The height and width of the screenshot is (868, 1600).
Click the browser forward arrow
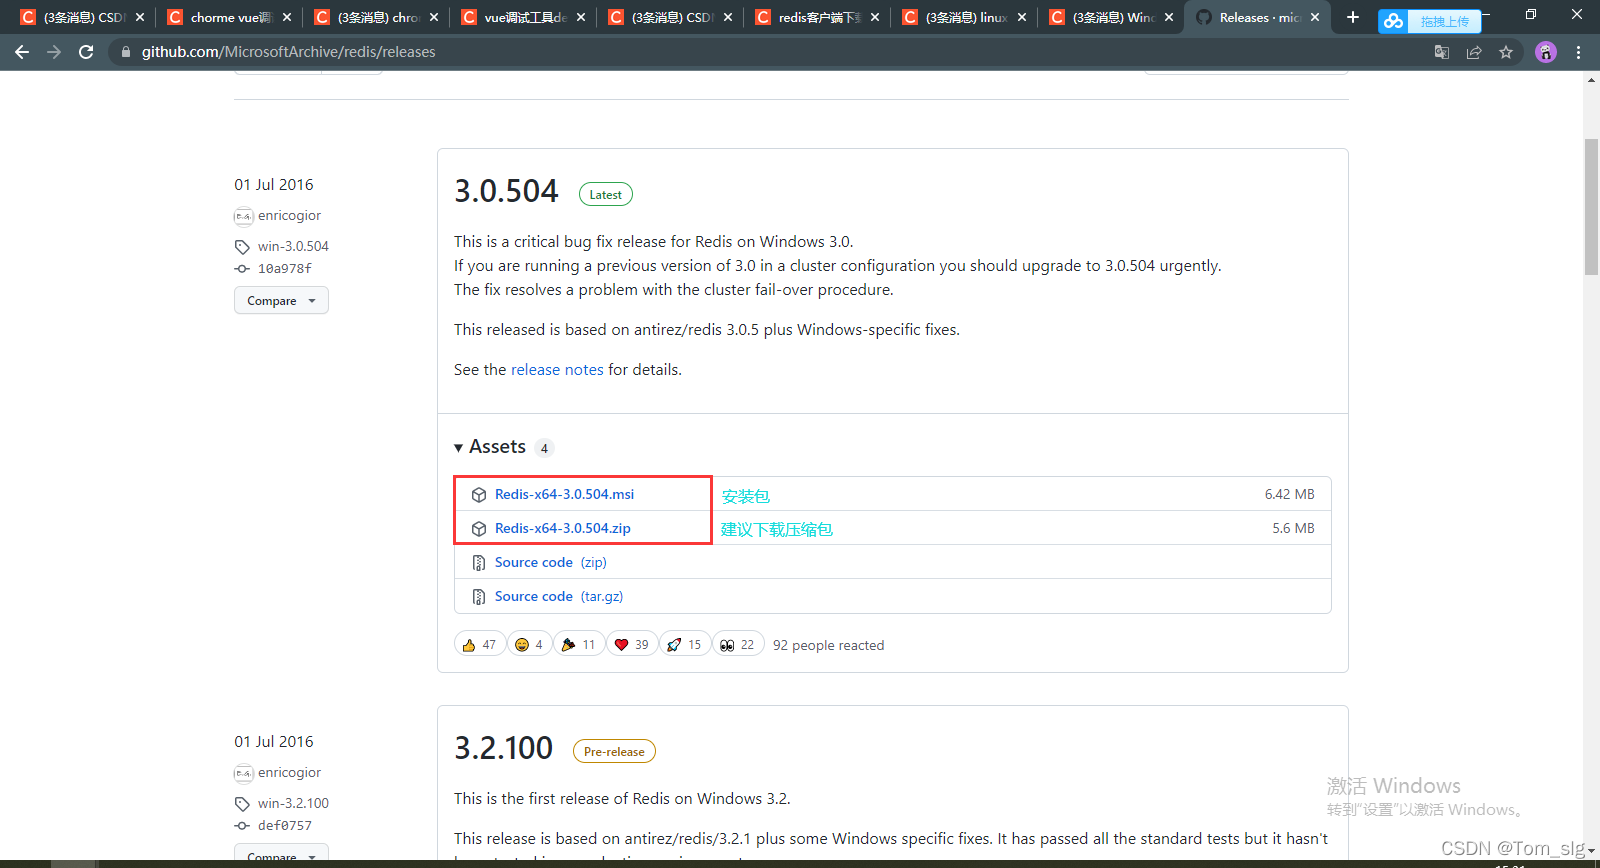[x=54, y=52]
